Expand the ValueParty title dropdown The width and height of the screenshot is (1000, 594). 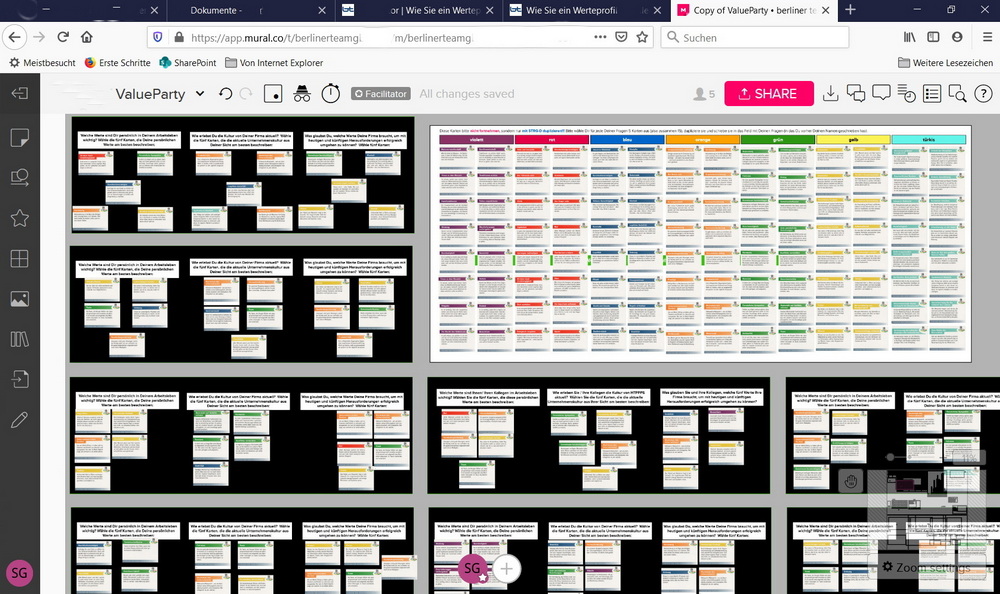click(200, 94)
